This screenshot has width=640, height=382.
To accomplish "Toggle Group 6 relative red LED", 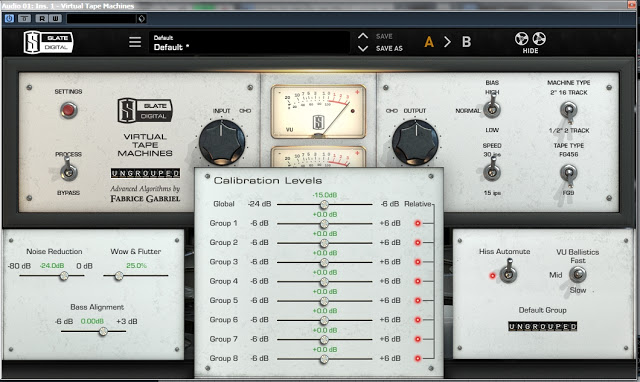I will 418,320.
